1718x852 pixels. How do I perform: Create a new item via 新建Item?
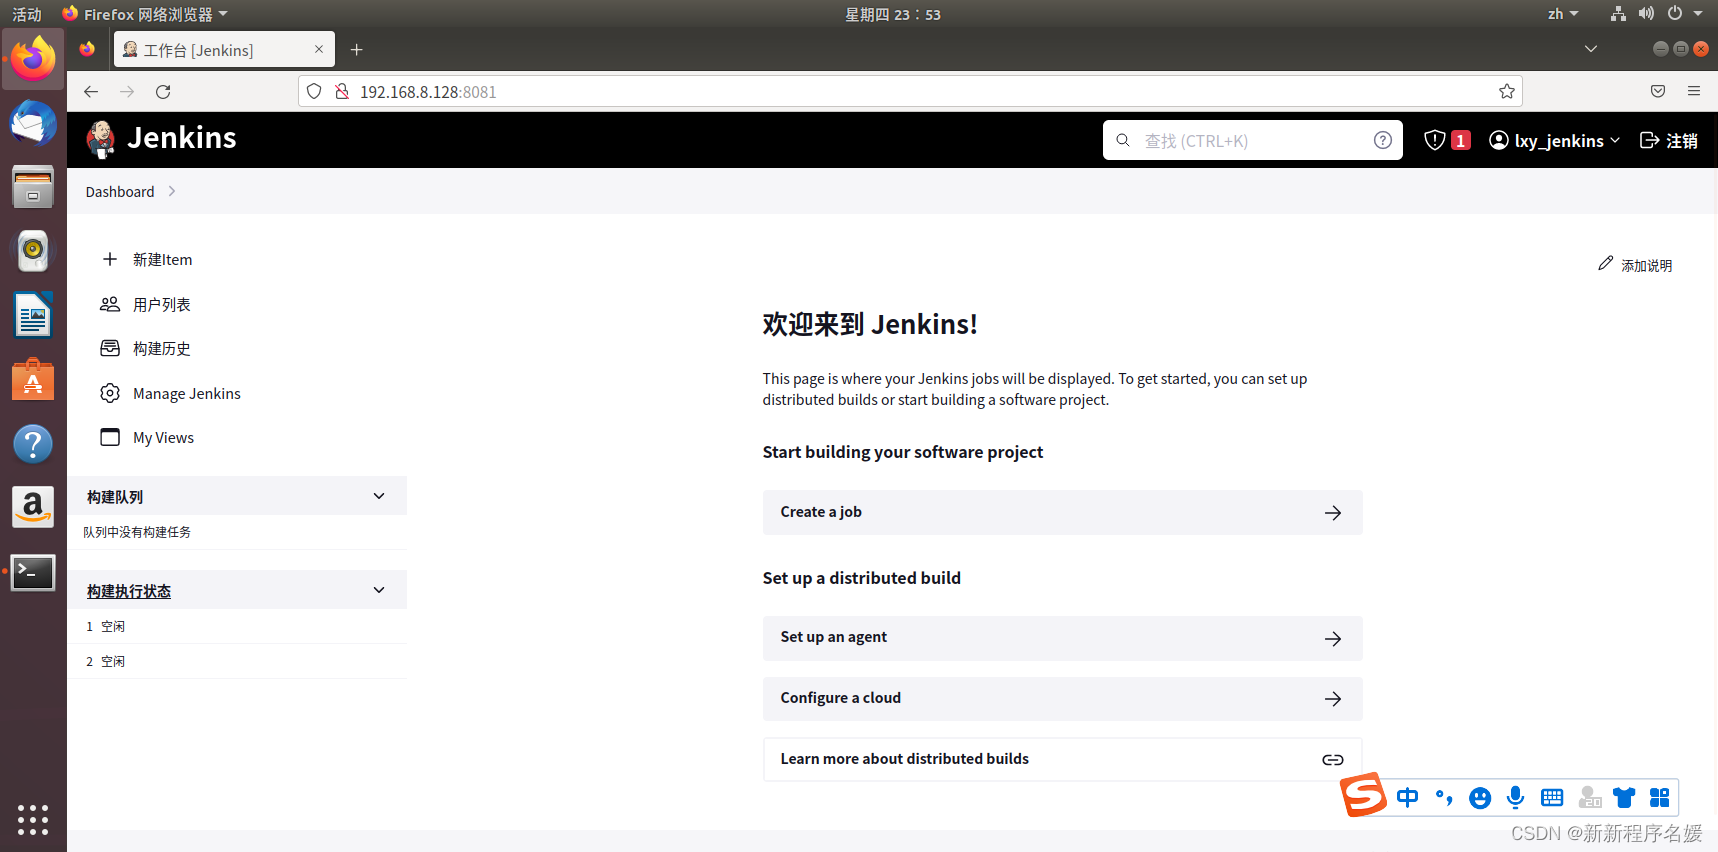tap(147, 259)
